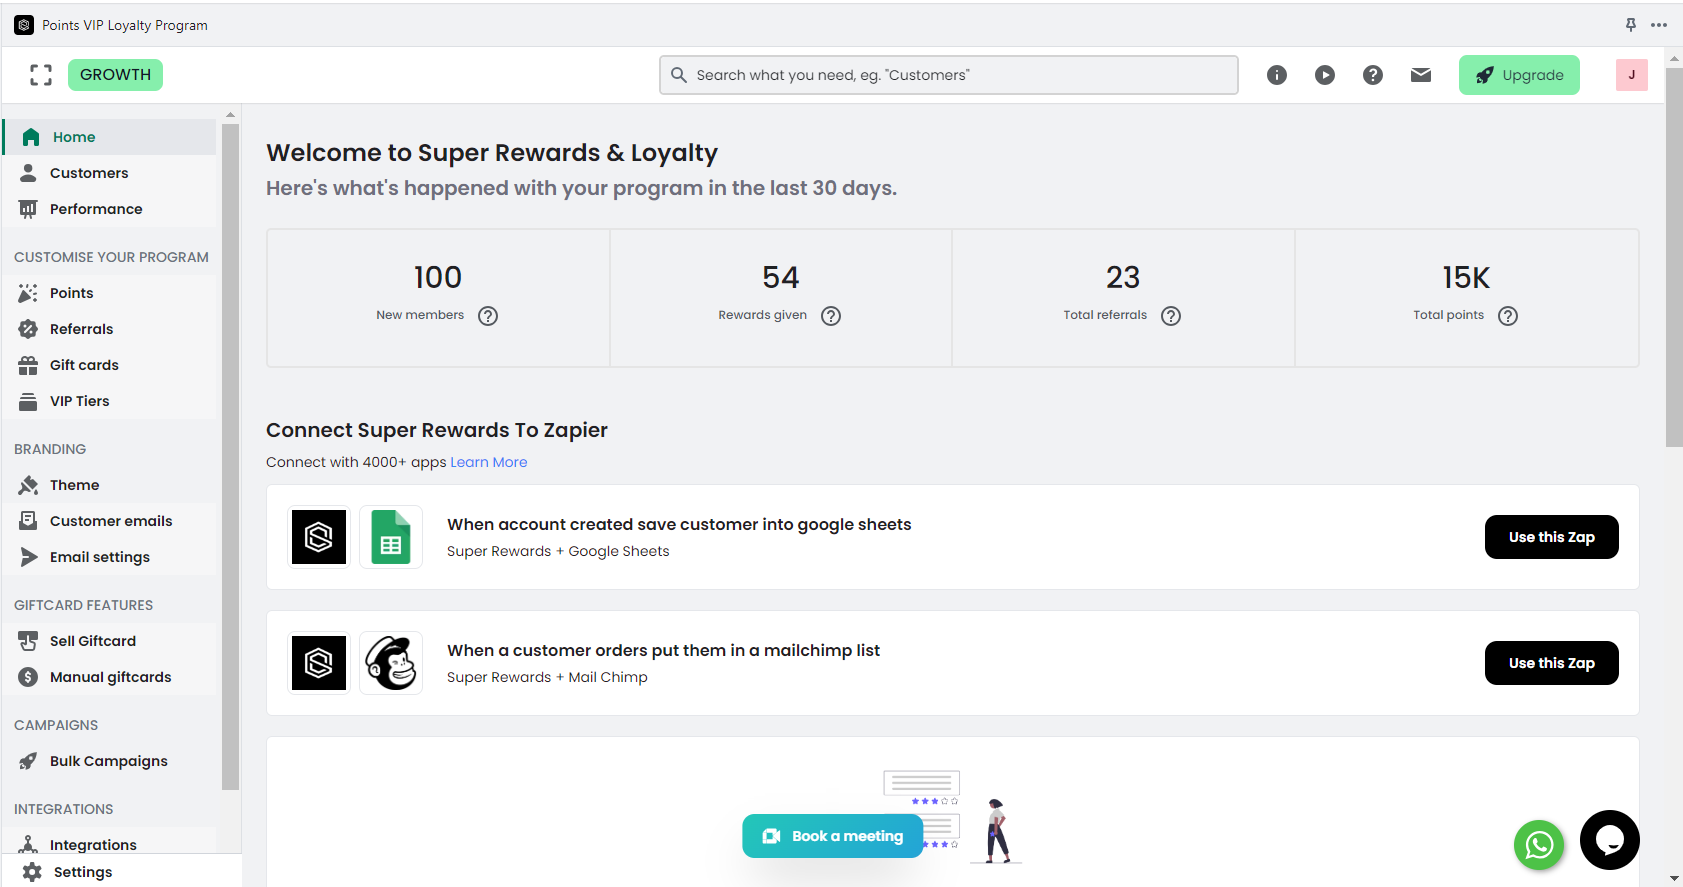
Task: Open the three-dot more options menu
Action: [x=1659, y=25]
